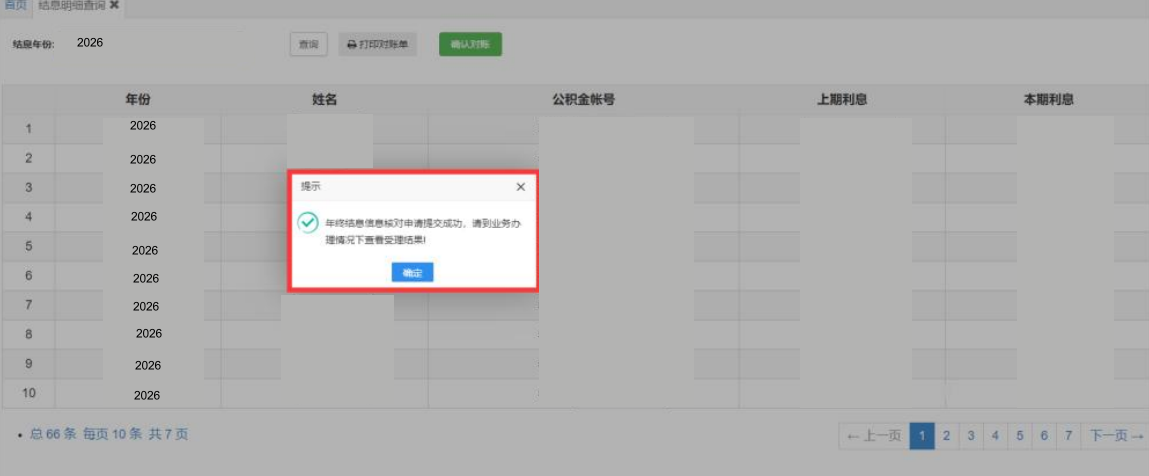The width and height of the screenshot is (1149, 476).
Task: Select row number 3 in table
Action: tap(29, 187)
